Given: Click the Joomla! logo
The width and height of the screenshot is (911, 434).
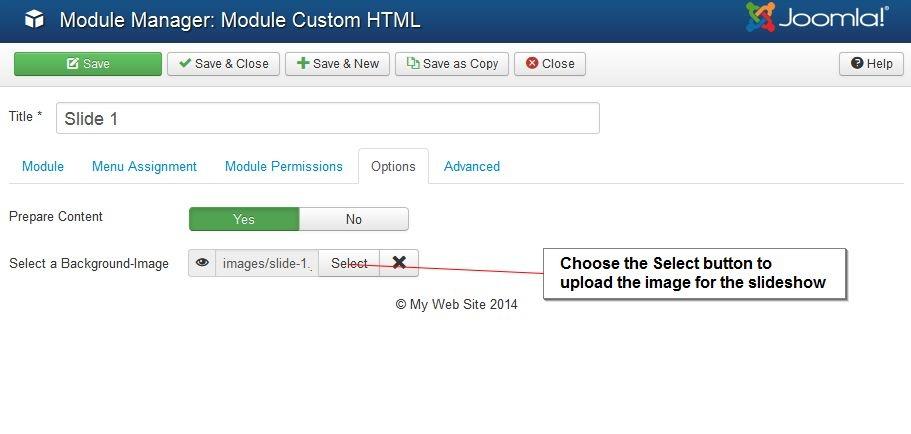Looking at the screenshot, I should [817, 19].
